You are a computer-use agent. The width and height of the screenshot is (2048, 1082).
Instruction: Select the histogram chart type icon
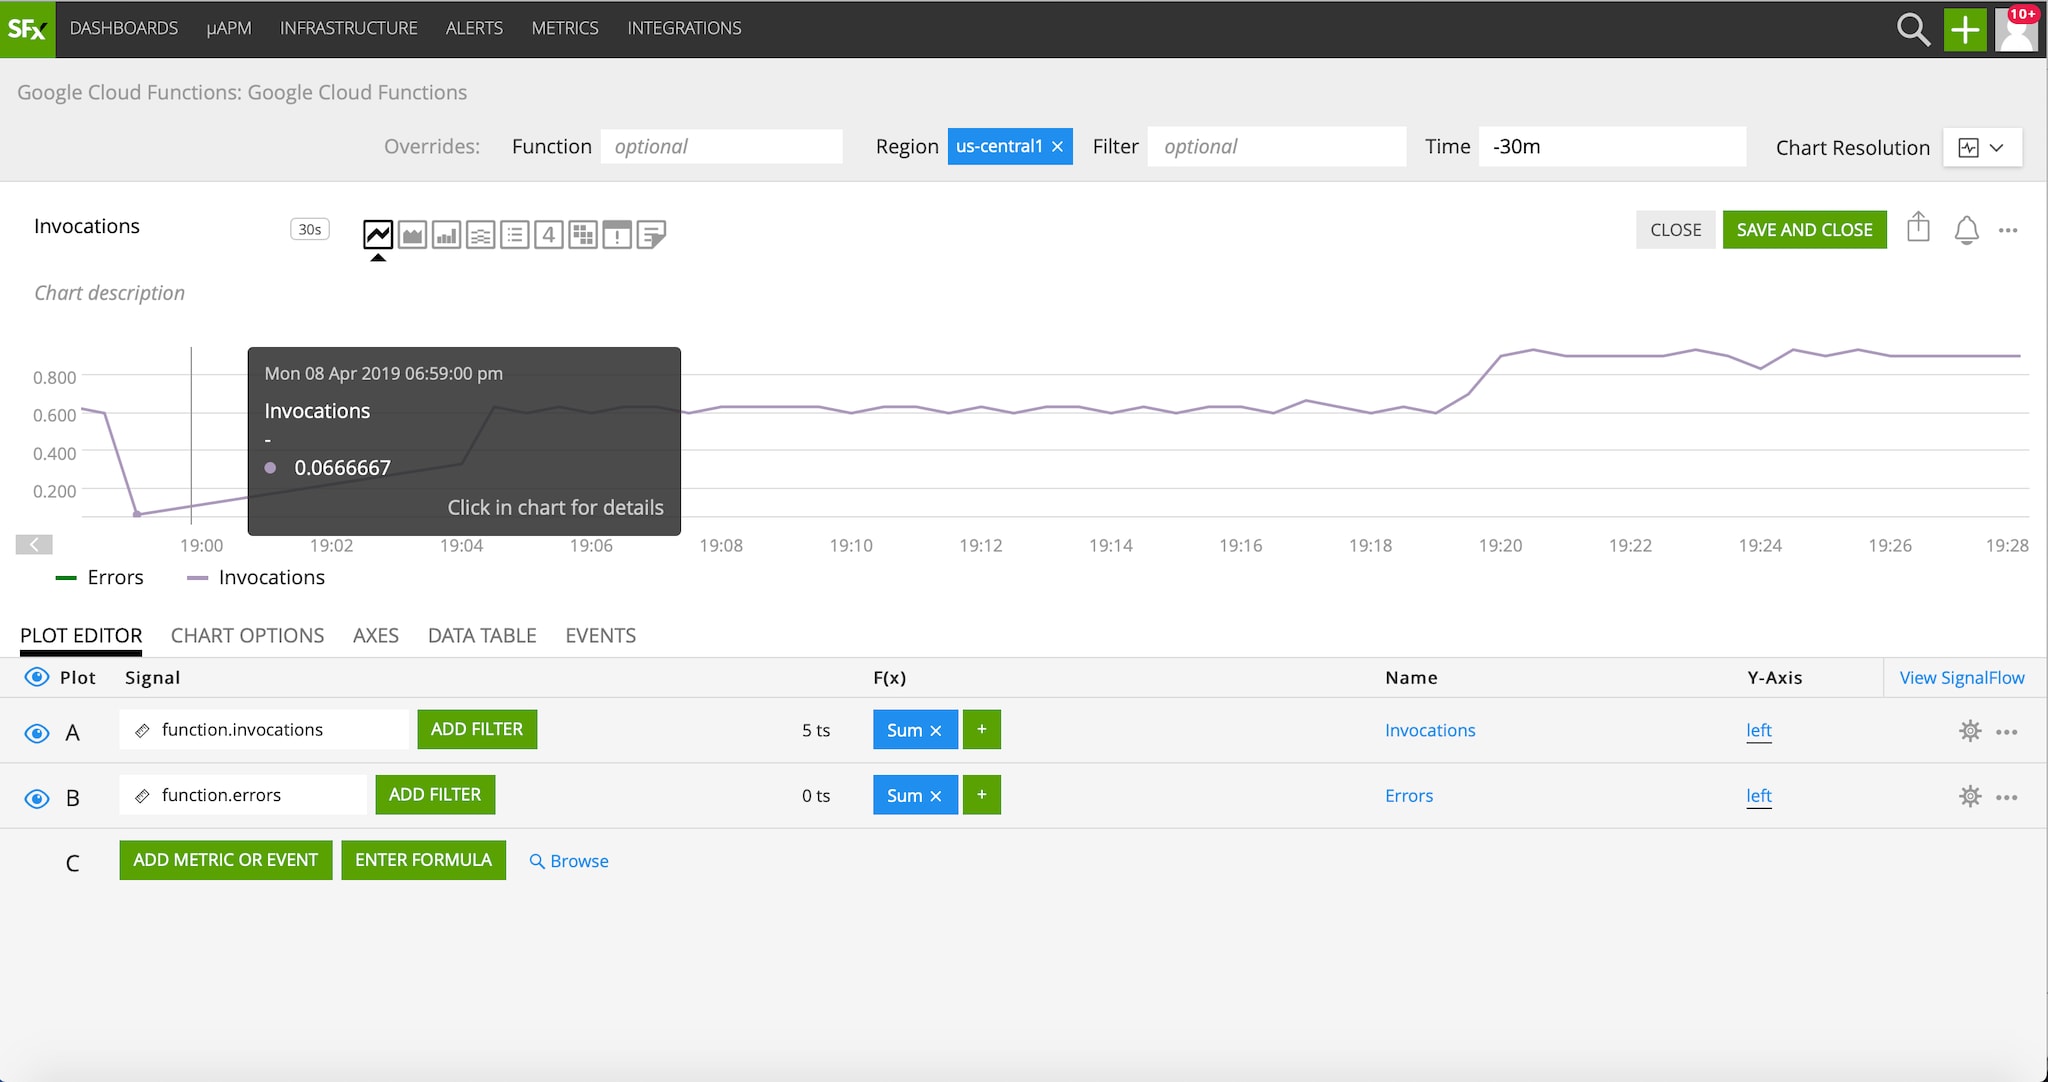coord(480,235)
